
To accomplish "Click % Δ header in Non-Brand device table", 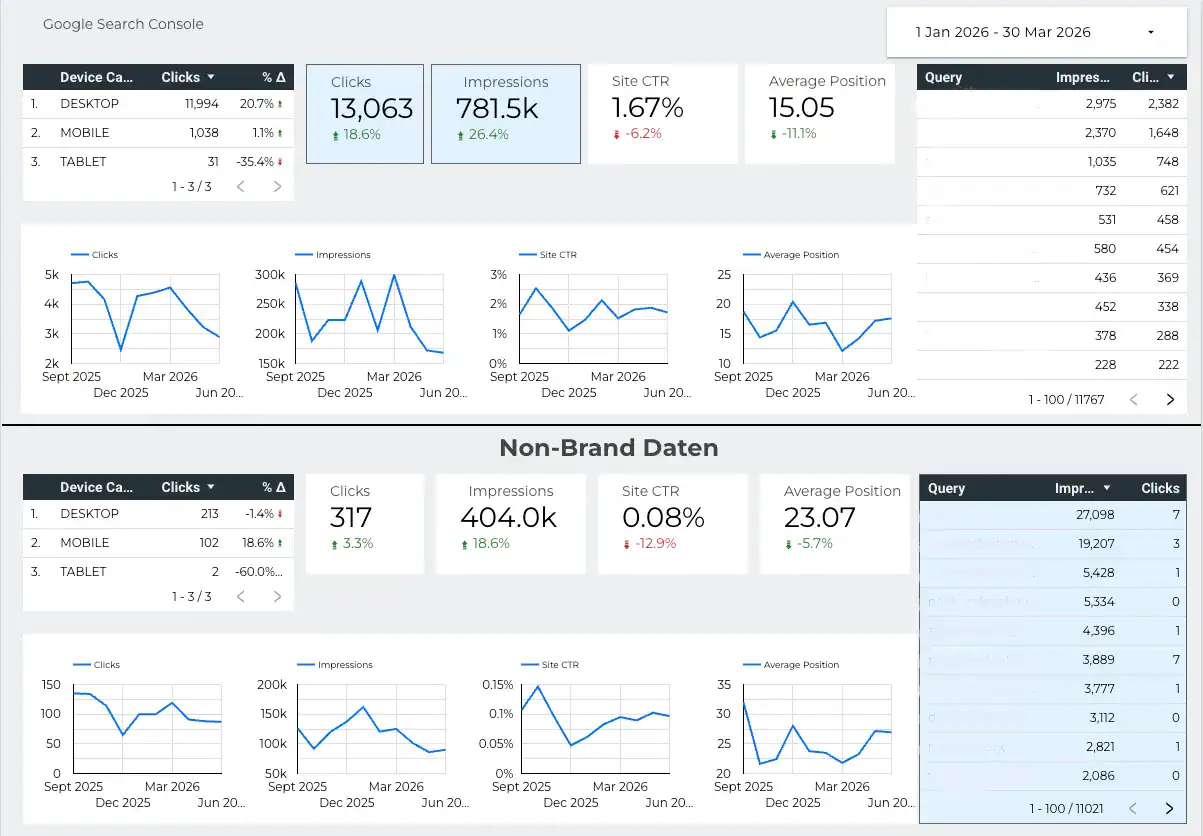I will pyautogui.click(x=274, y=487).
